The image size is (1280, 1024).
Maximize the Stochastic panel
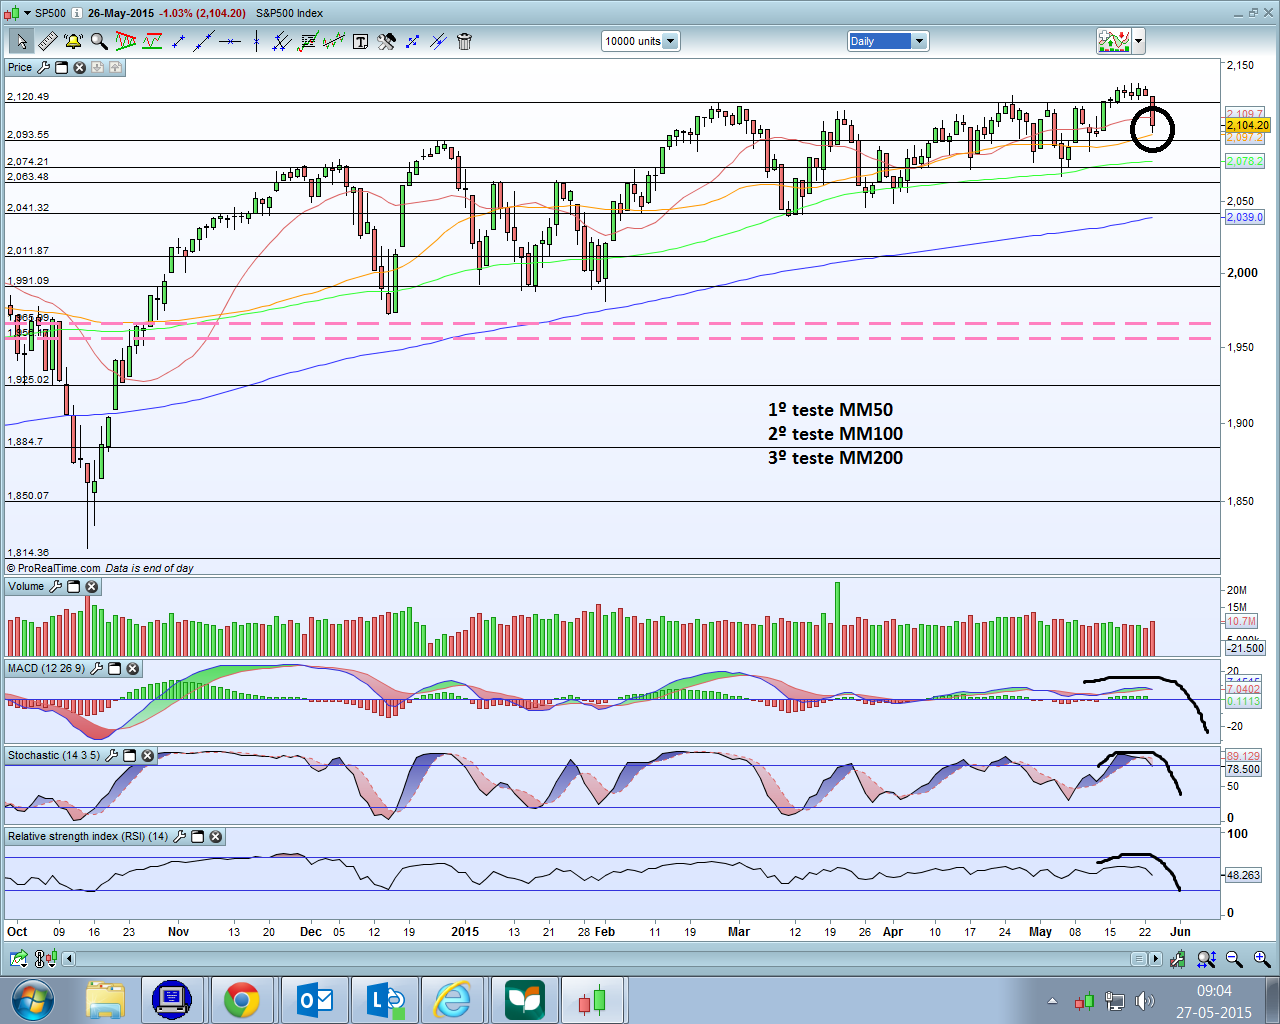point(129,756)
